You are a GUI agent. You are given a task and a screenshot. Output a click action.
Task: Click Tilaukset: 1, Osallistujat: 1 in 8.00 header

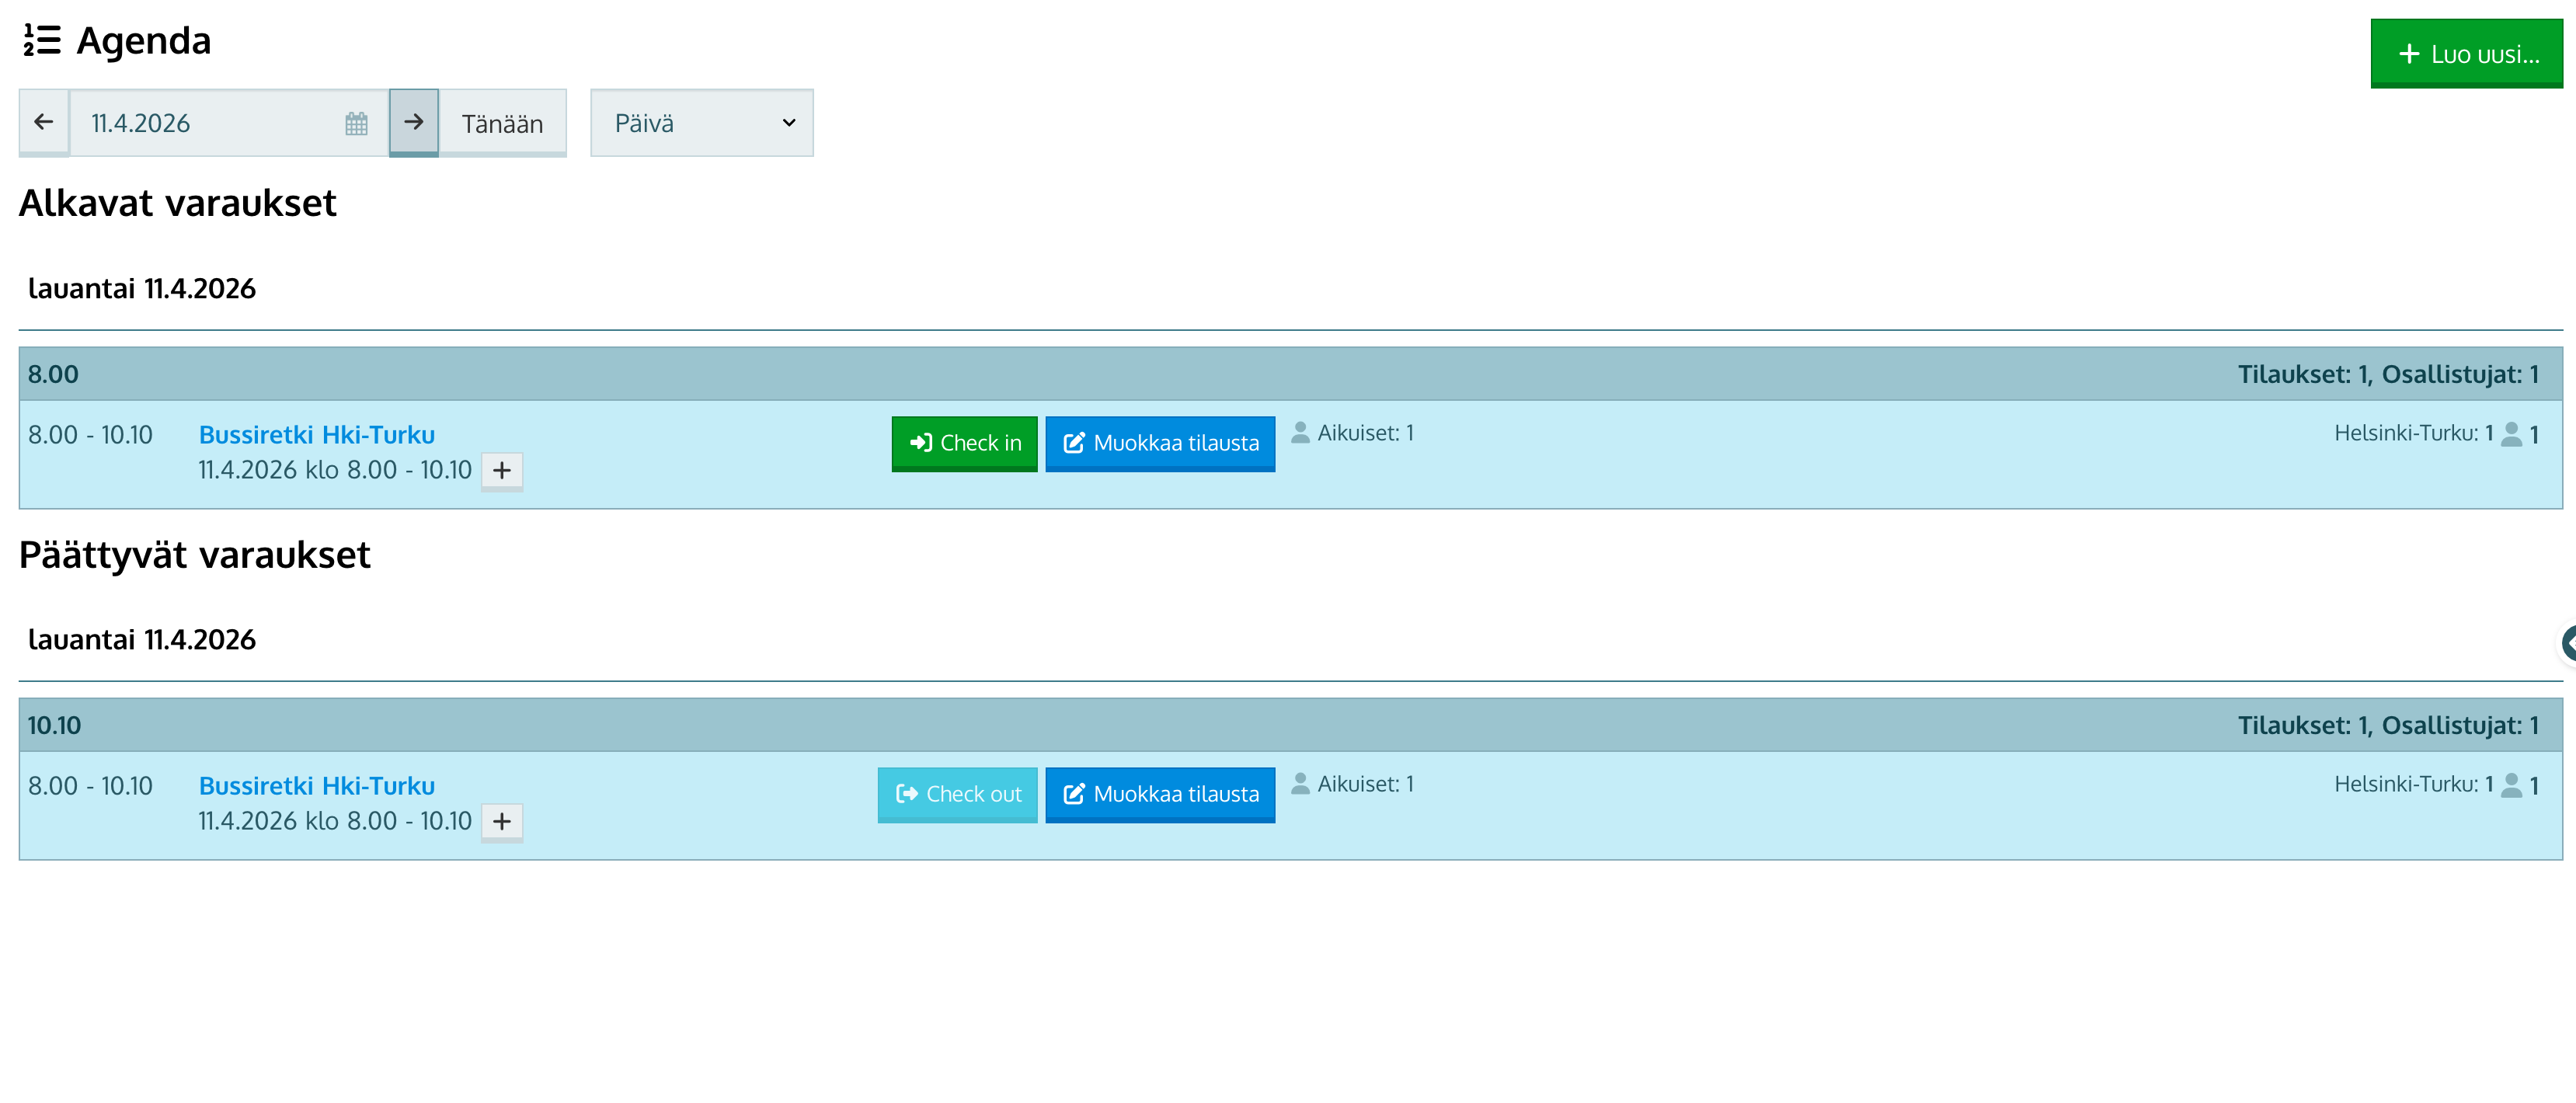pyautogui.click(x=2388, y=374)
